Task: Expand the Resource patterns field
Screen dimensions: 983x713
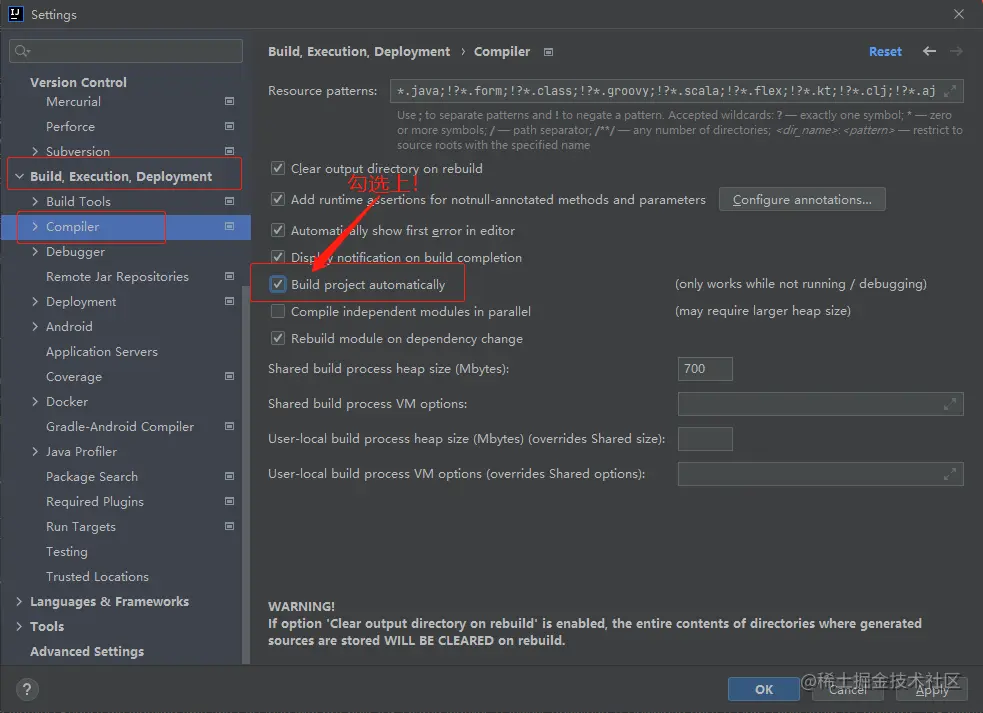Action: pos(950,91)
